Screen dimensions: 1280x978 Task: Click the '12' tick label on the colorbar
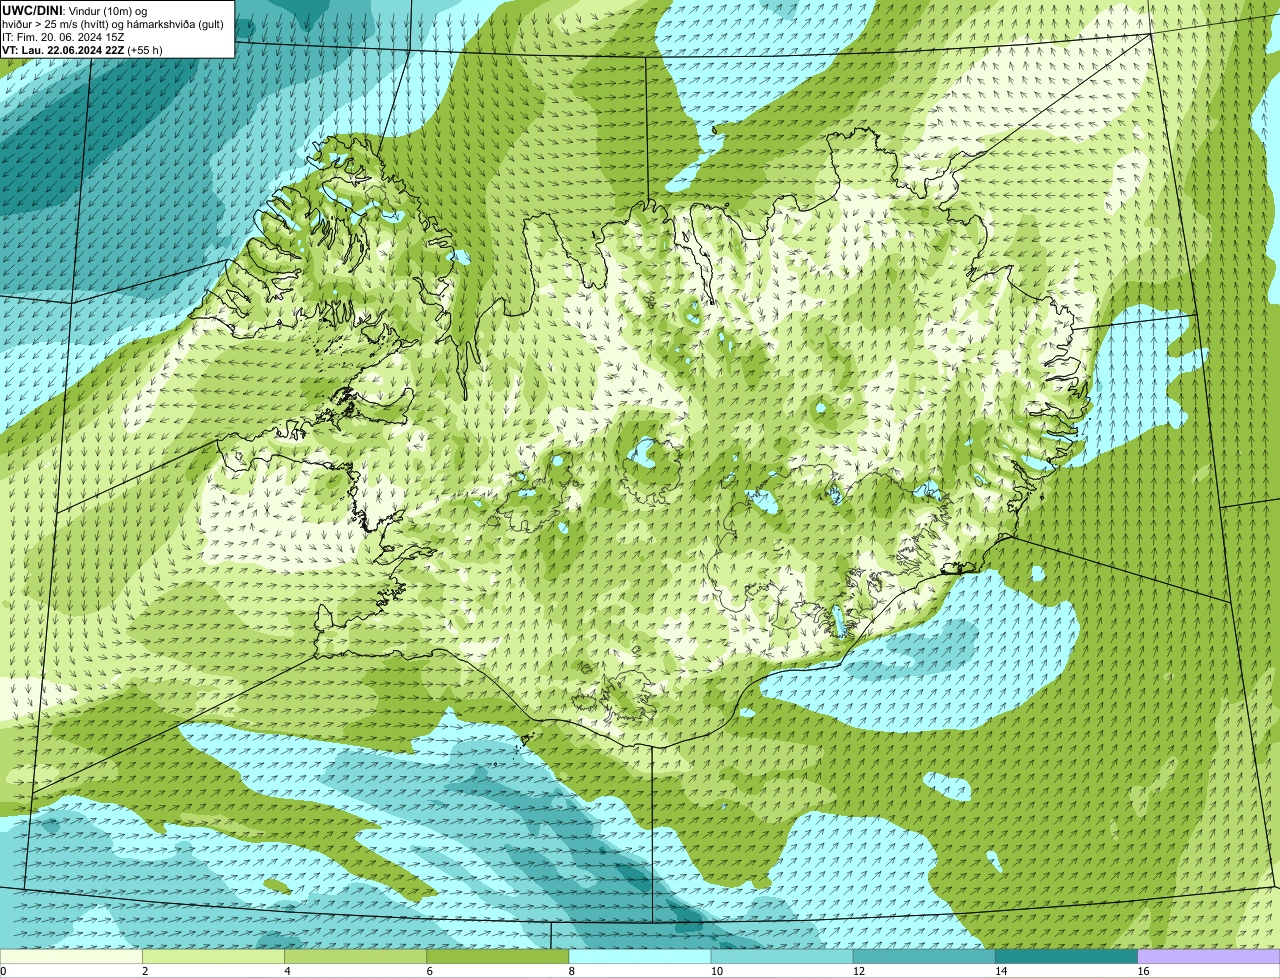click(859, 971)
